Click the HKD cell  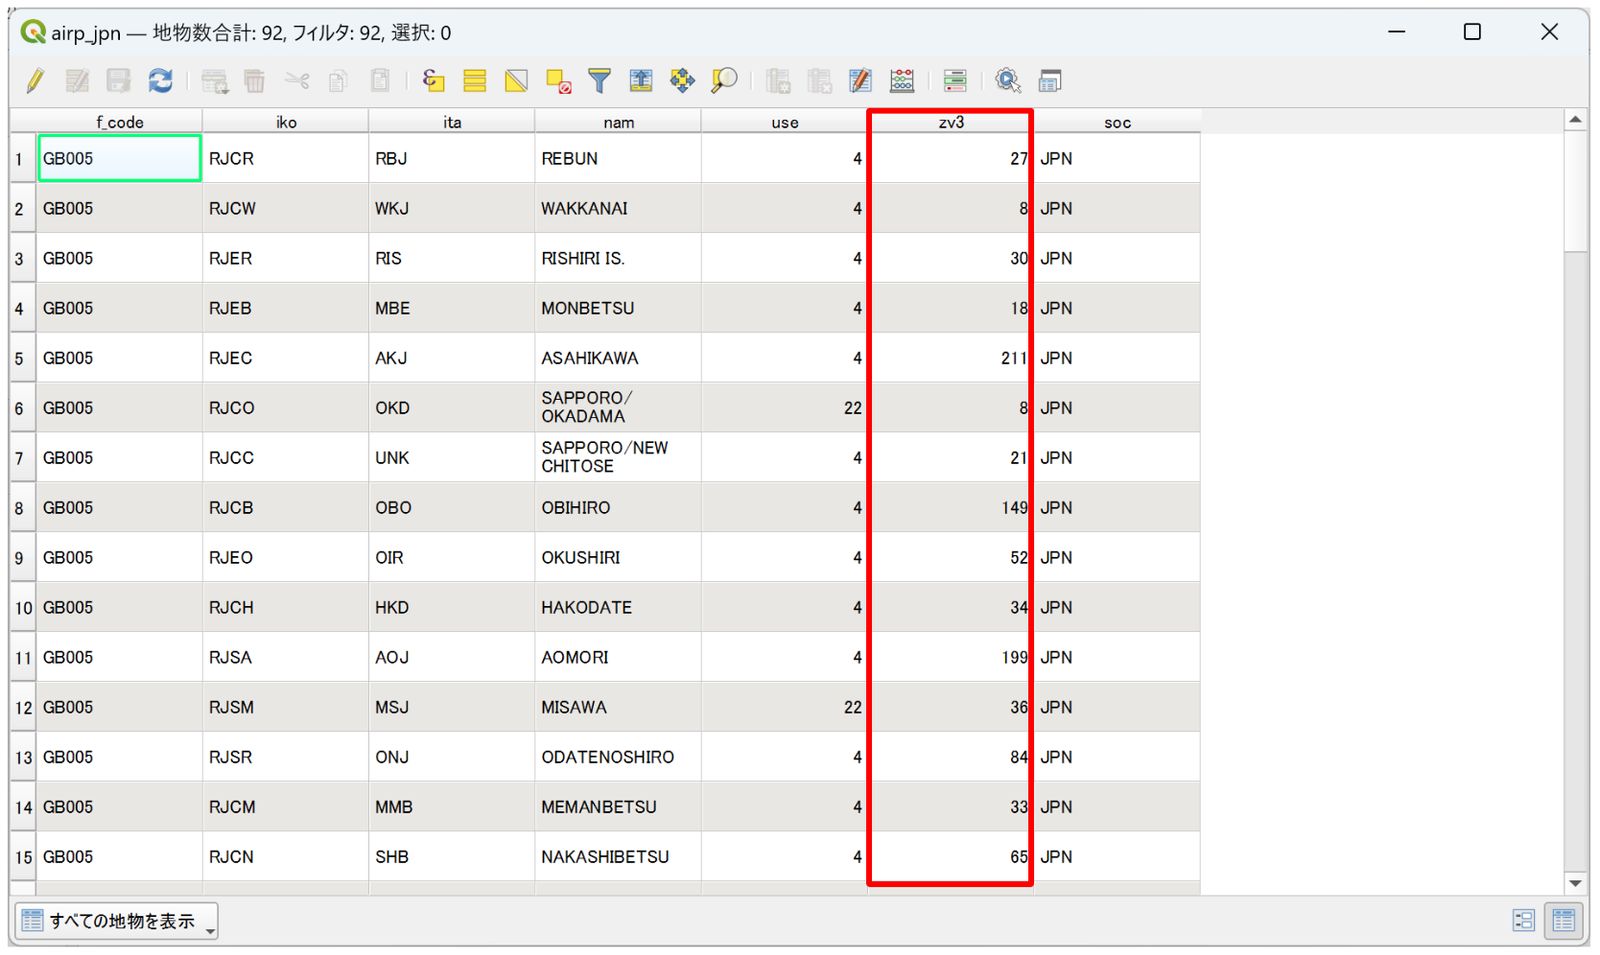click(x=452, y=607)
